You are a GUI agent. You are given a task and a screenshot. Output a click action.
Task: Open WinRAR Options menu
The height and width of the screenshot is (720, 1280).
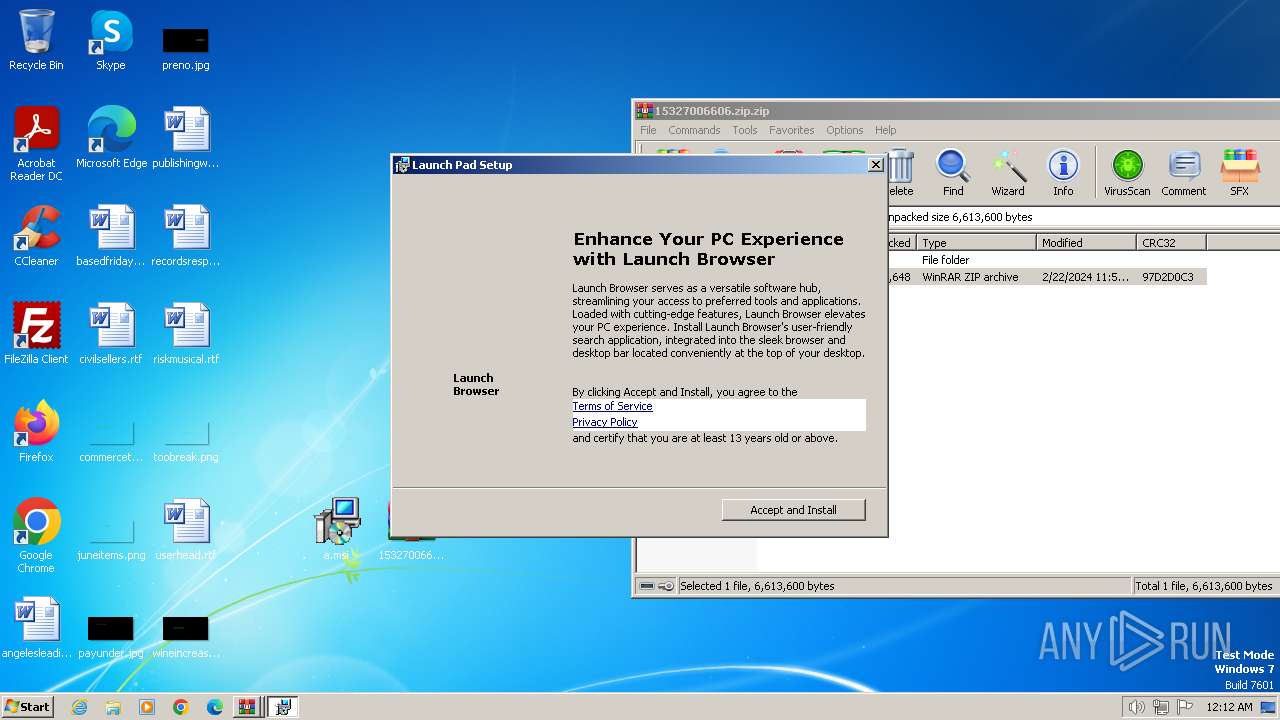[844, 130]
